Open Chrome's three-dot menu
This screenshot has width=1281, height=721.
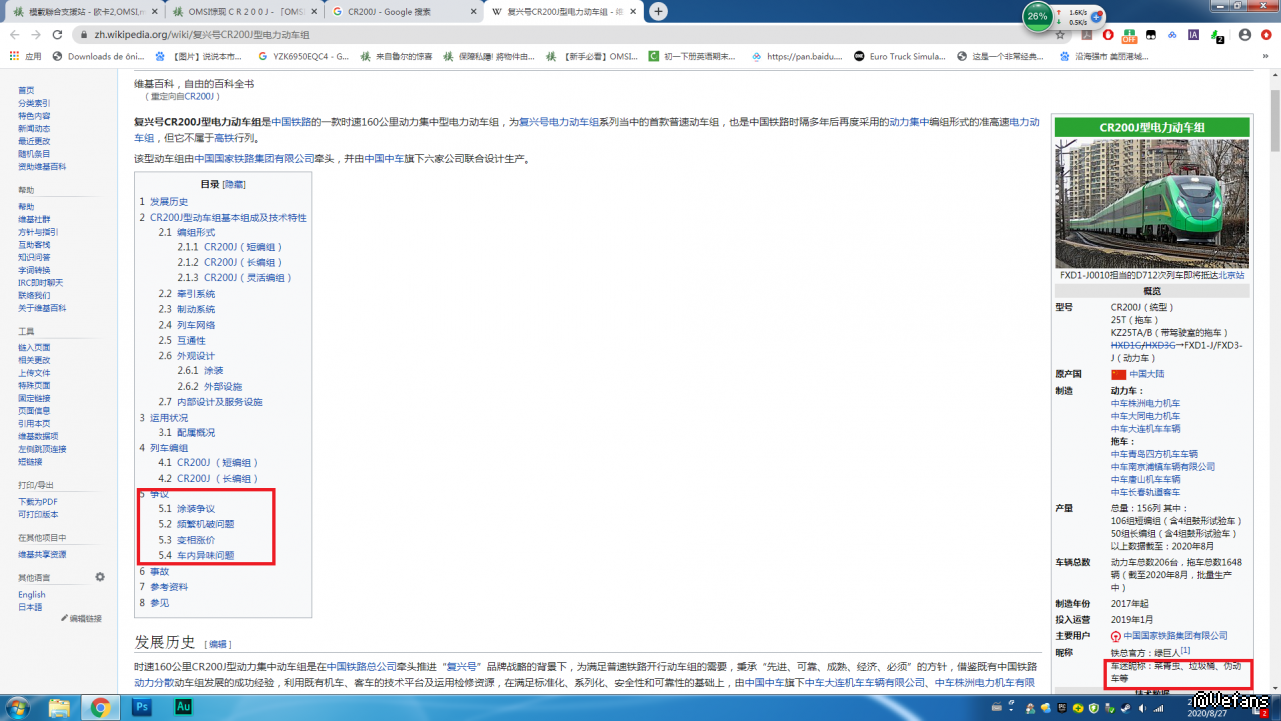click(1268, 34)
